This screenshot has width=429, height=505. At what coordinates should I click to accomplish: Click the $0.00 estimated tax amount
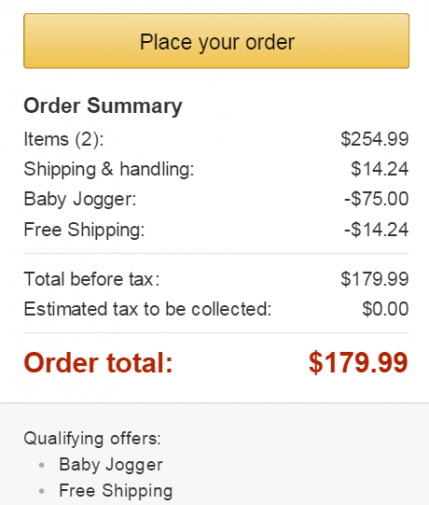click(386, 309)
